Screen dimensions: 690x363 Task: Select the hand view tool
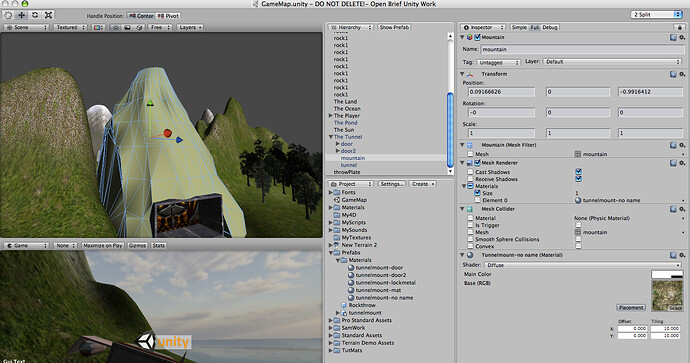pyautogui.click(x=8, y=15)
